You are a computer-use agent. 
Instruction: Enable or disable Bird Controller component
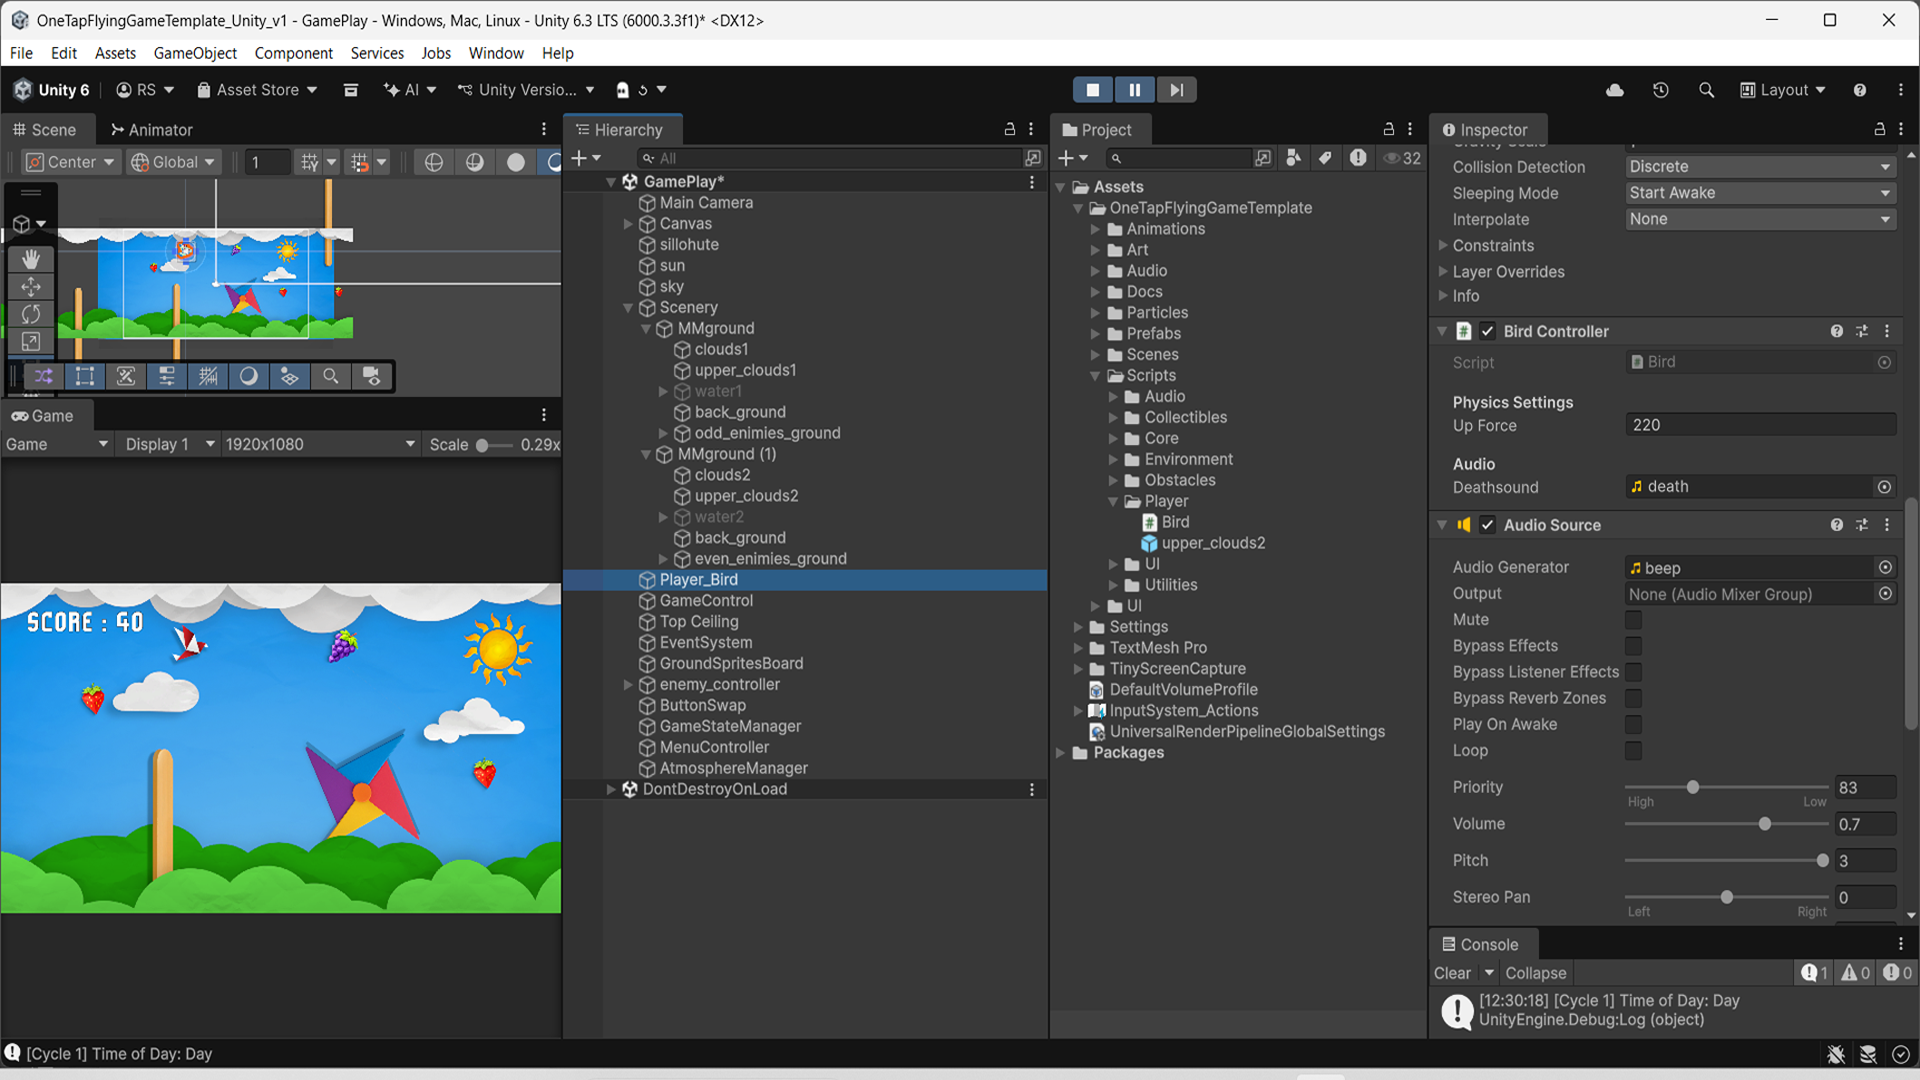point(1488,331)
